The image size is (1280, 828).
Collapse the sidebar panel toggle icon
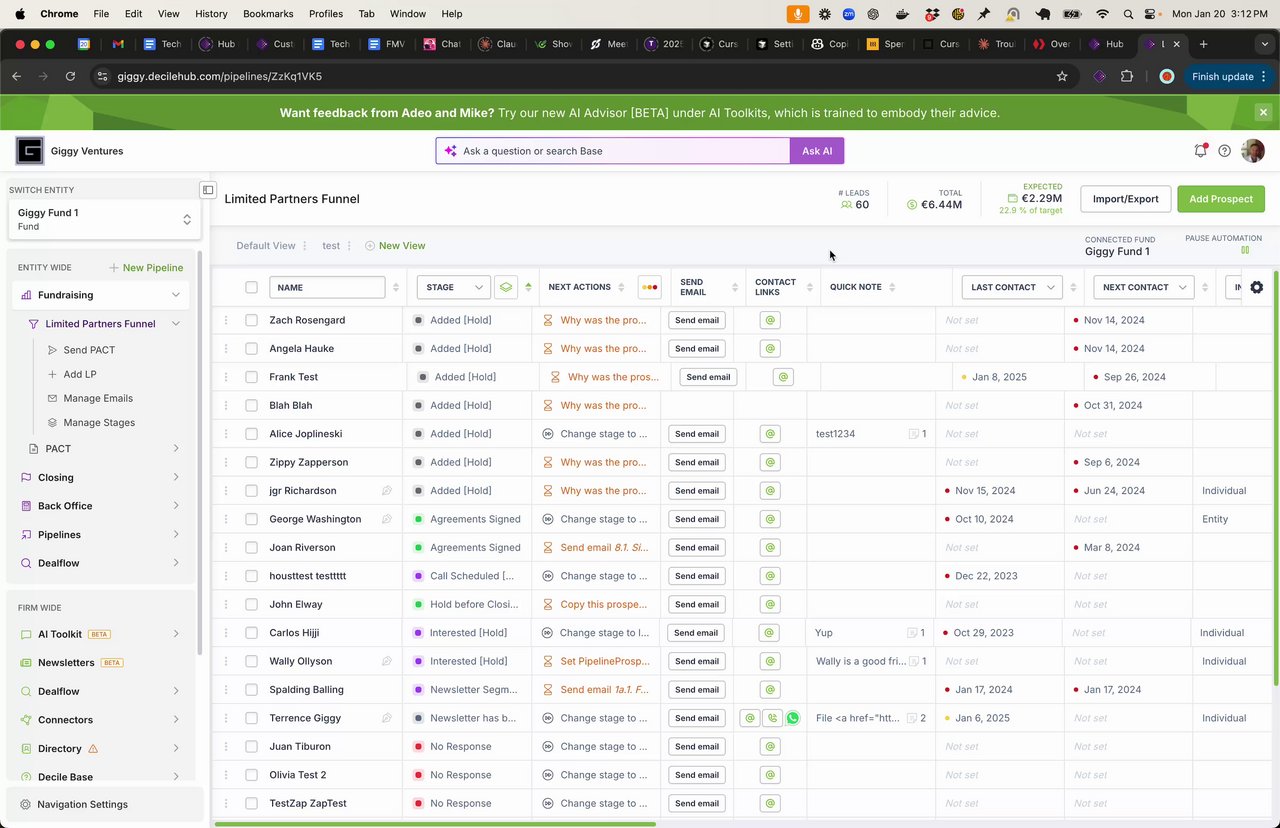[208, 190]
